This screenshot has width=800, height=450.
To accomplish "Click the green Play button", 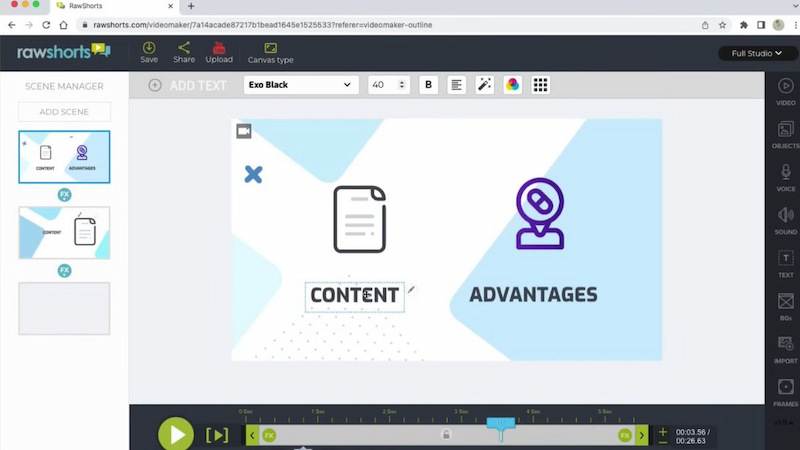I will (x=176, y=434).
